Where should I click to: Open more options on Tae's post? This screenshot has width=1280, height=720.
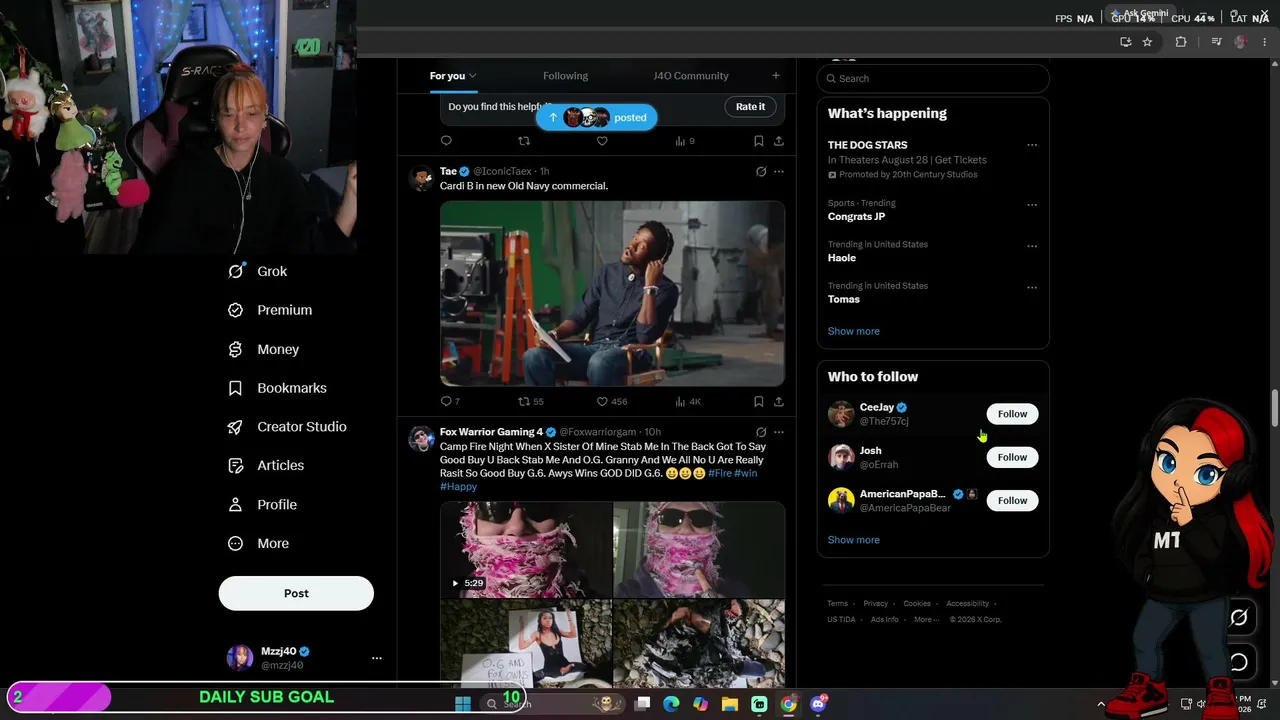[x=779, y=172]
